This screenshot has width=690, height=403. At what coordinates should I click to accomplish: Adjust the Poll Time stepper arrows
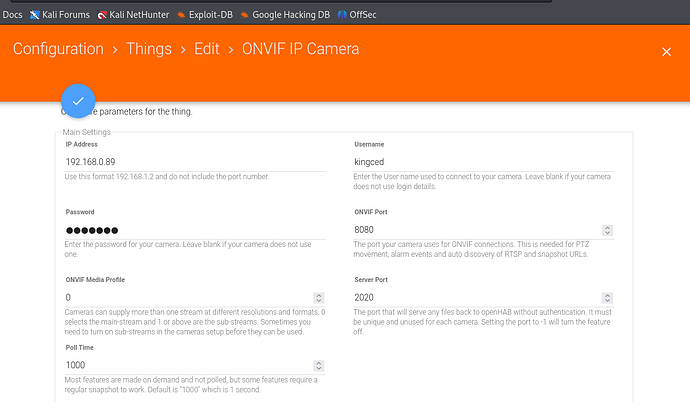319,366
